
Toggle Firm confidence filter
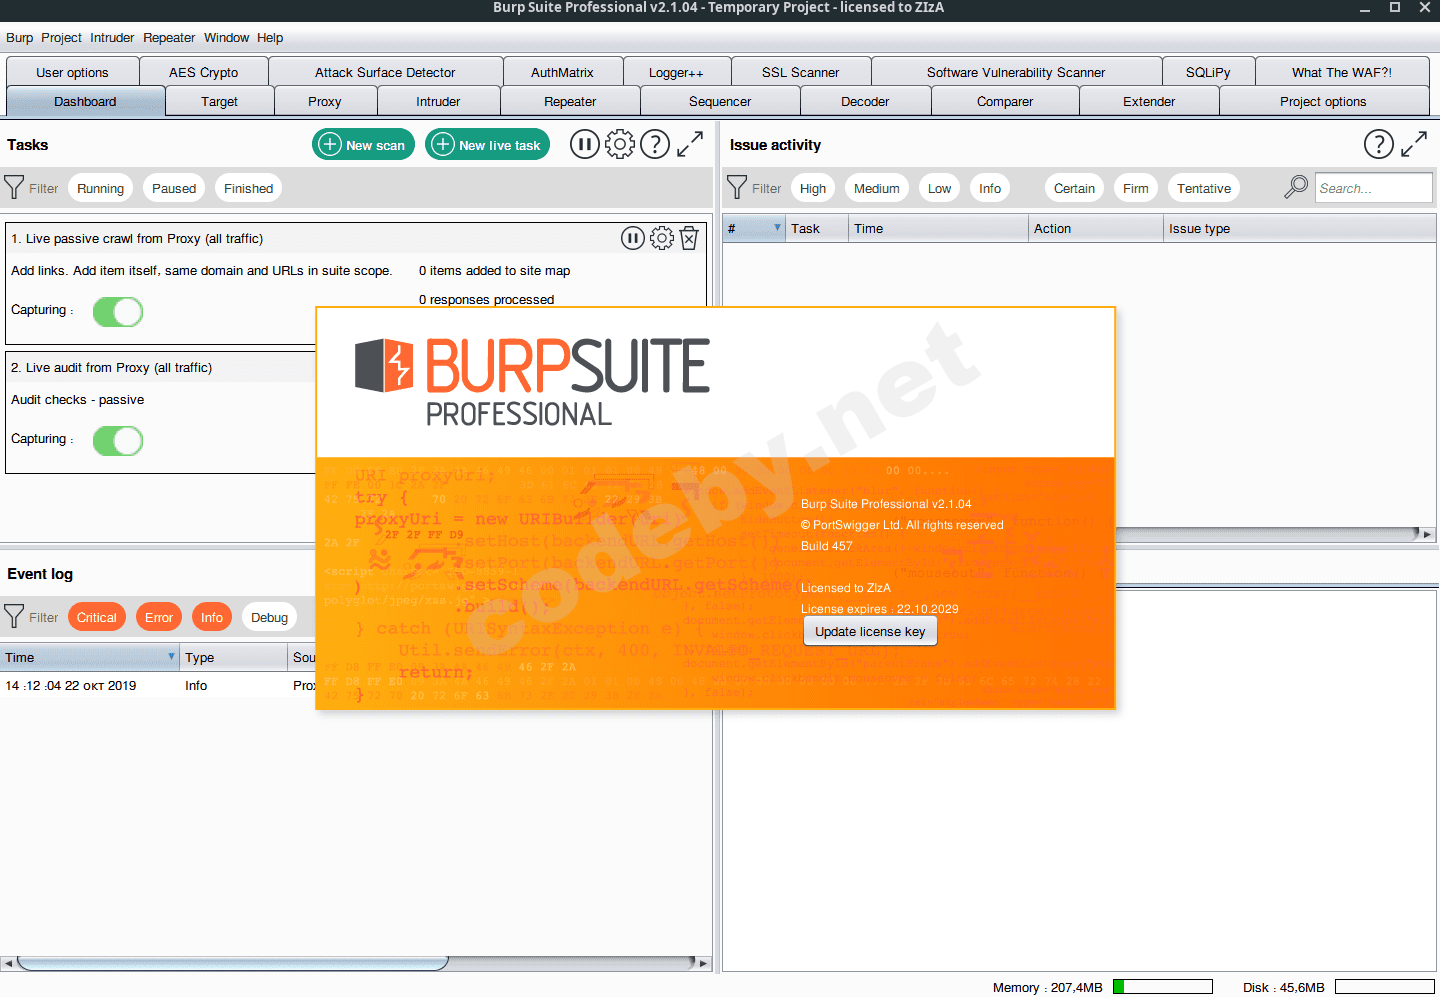(1135, 188)
